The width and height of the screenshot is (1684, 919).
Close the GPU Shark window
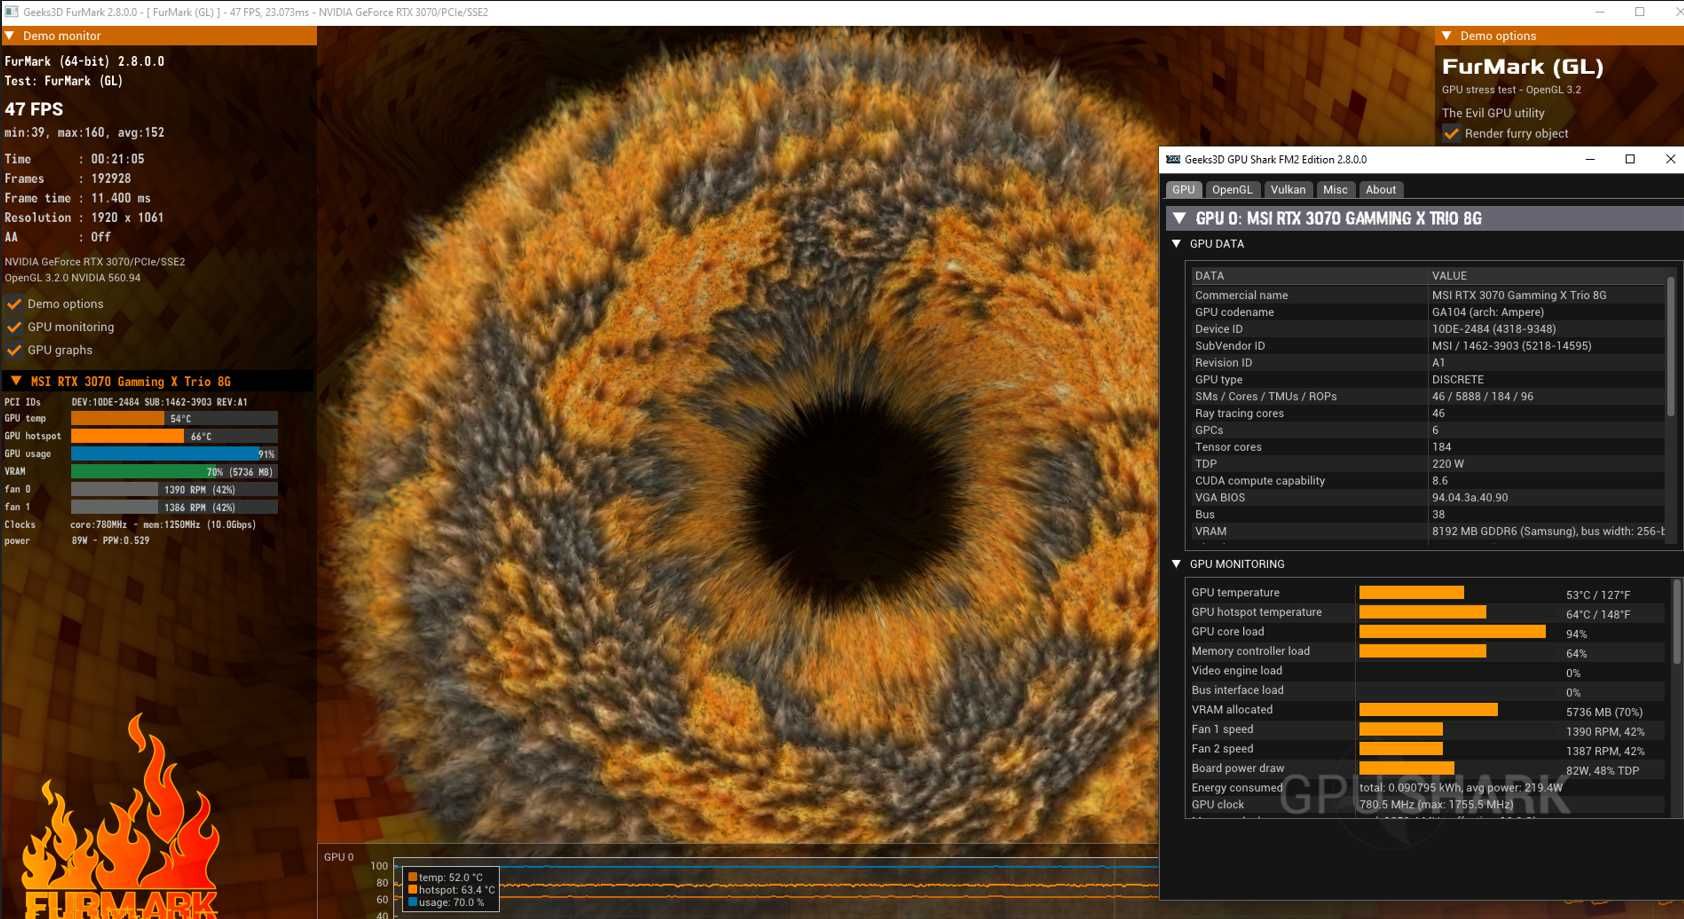click(x=1670, y=159)
